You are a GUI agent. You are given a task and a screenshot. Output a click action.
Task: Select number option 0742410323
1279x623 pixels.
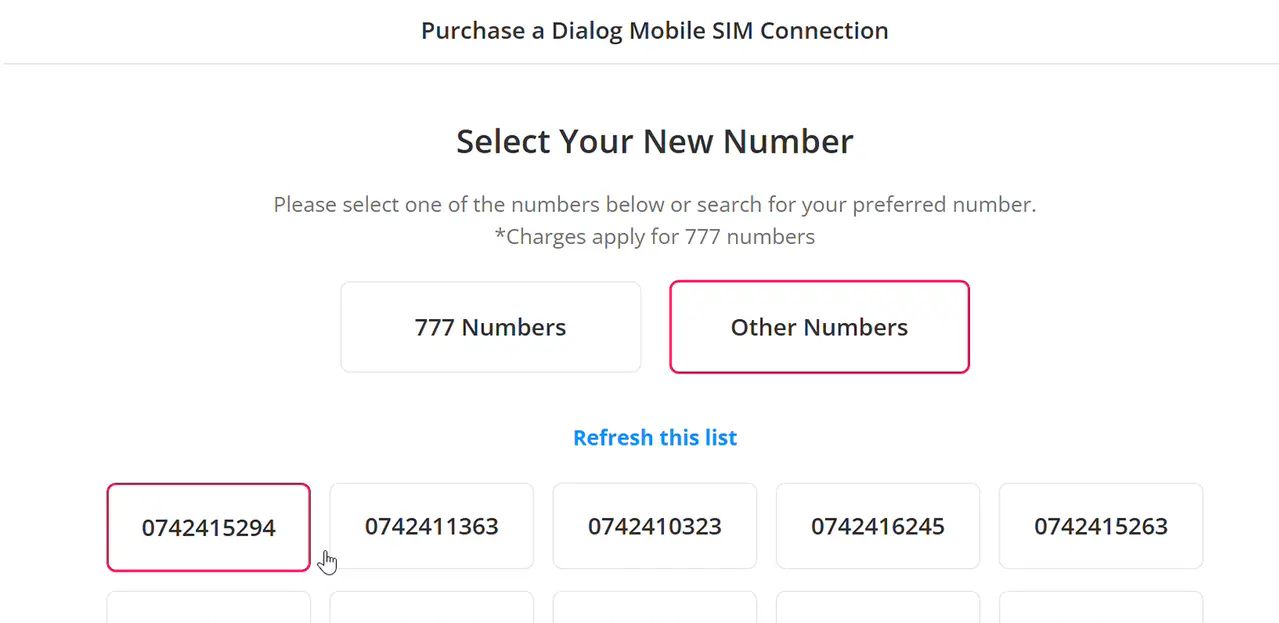654,527
